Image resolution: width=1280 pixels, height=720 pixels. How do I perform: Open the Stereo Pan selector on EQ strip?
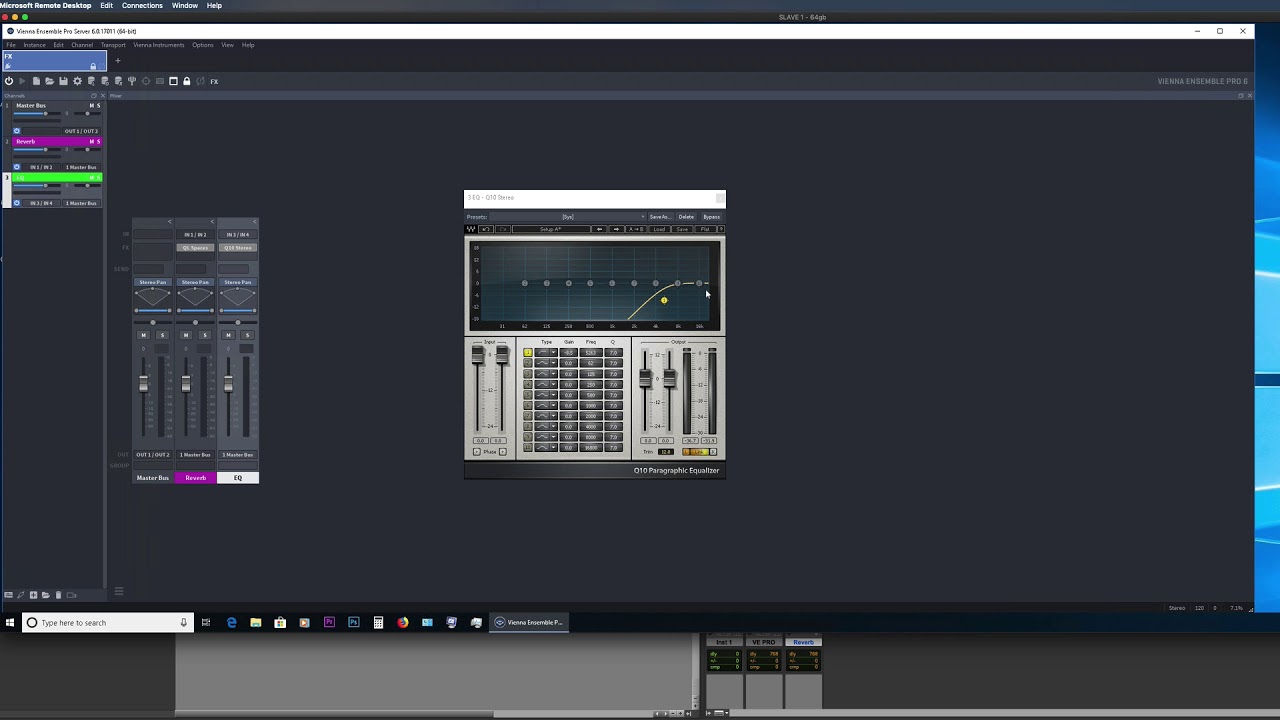point(238,282)
